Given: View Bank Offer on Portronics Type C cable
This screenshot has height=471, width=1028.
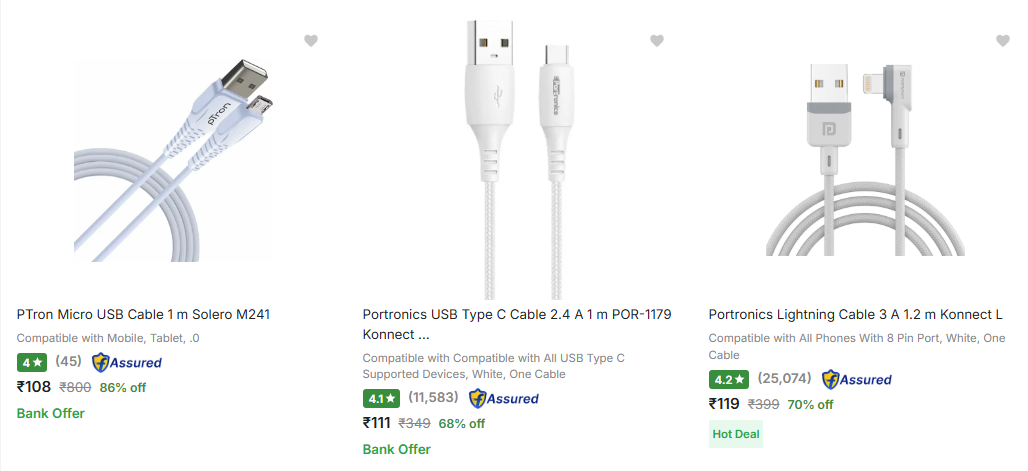Looking at the screenshot, I should [x=396, y=449].
